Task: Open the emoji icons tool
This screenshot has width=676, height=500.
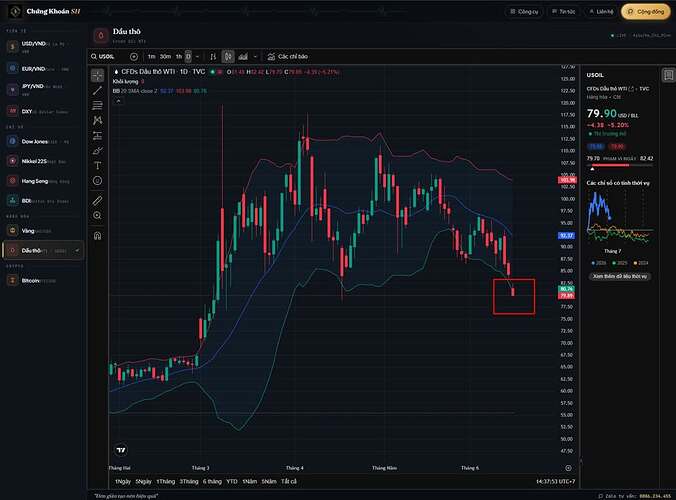Action: tap(97, 181)
